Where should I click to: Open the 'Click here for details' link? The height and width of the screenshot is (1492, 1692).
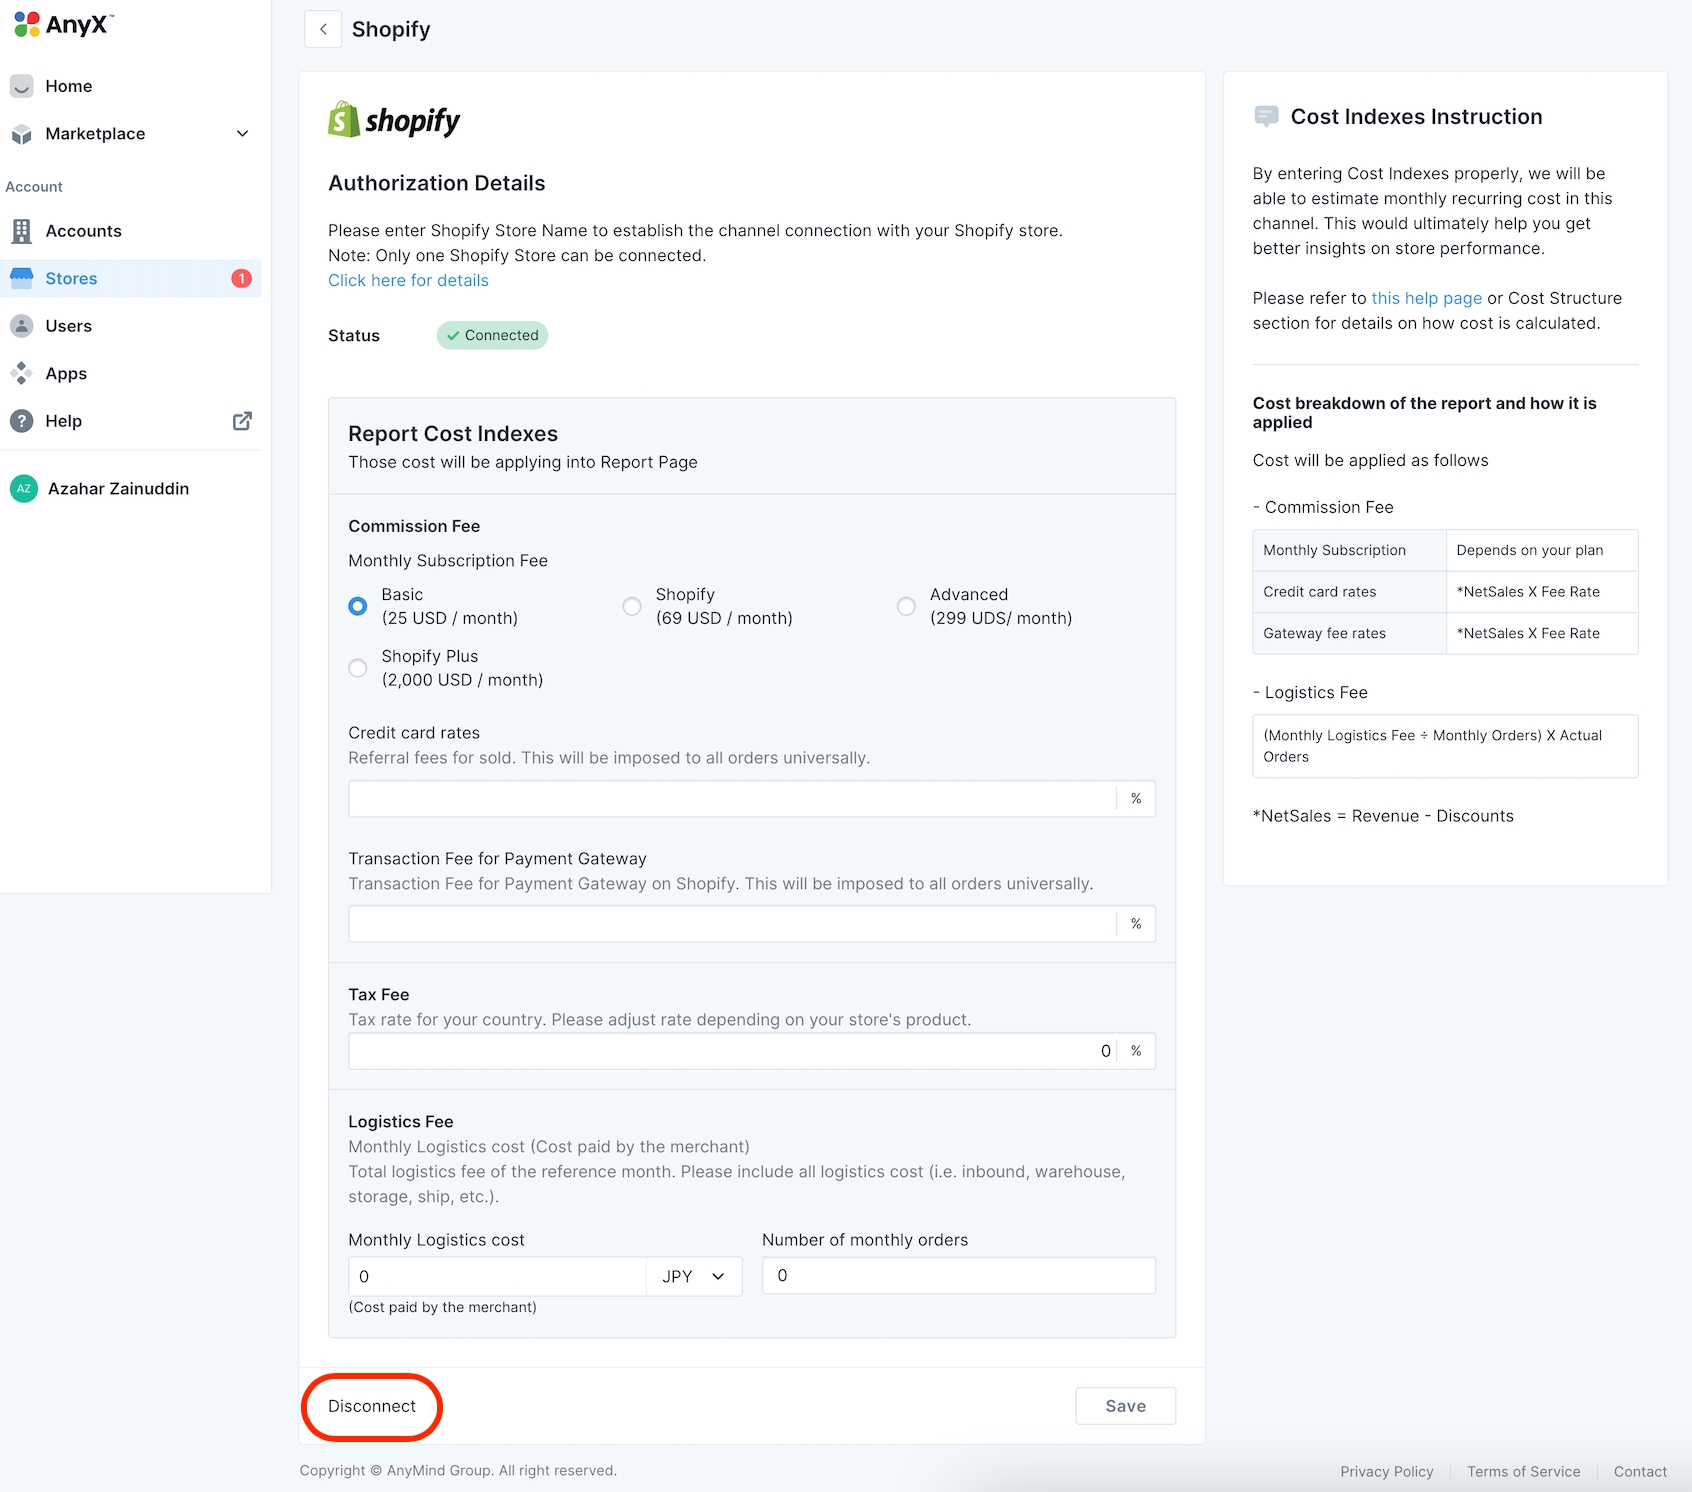(x=408, y=281)
